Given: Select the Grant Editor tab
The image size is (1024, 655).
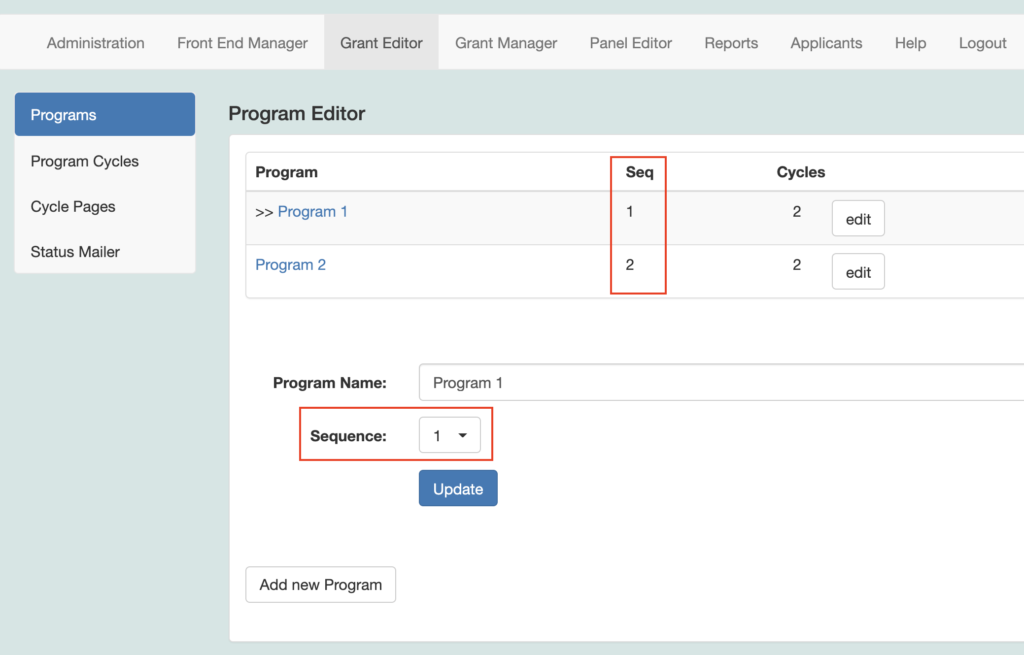Looking at the screenshot, I should pyautogui.click(x=381, y=43).
